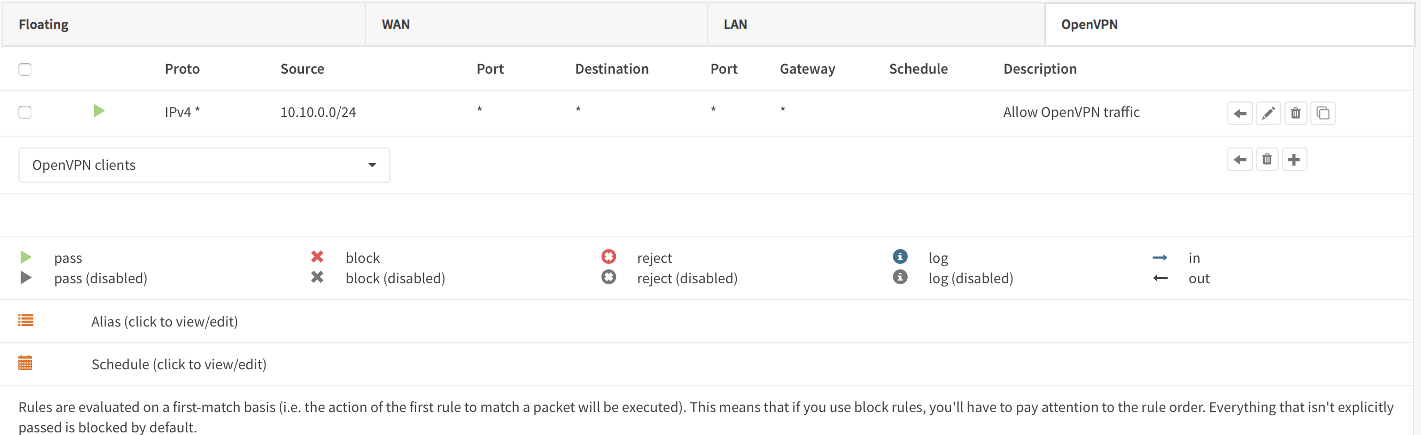The image size is (1421, 435).
Task: Delete the Allow OpenVPN traffic rule
Action: pos(1295,113)
